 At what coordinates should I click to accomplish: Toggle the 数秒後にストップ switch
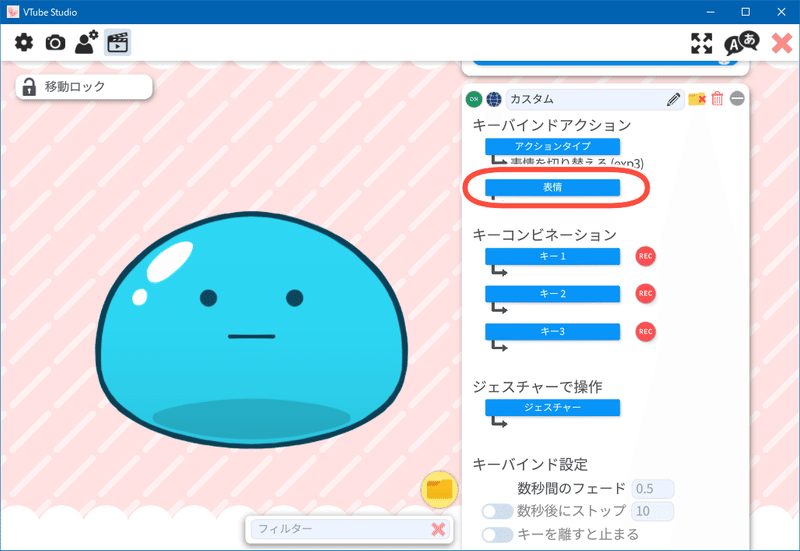pos(497,511)
